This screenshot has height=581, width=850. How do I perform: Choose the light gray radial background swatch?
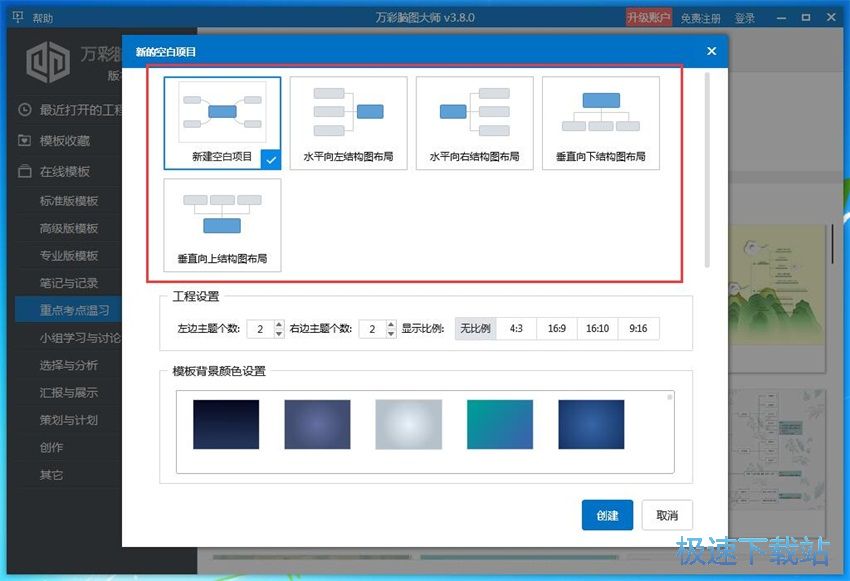(409, 424)
